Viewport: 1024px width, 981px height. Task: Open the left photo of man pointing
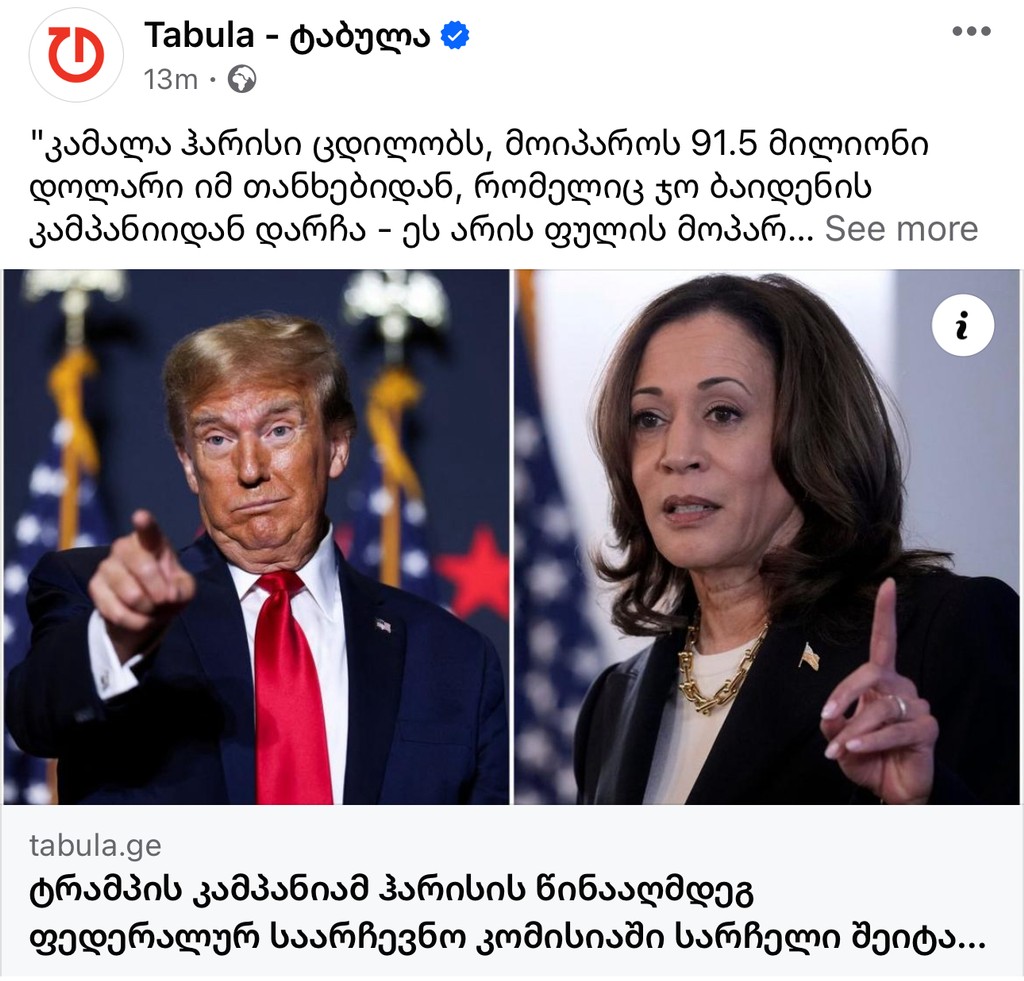256,537
